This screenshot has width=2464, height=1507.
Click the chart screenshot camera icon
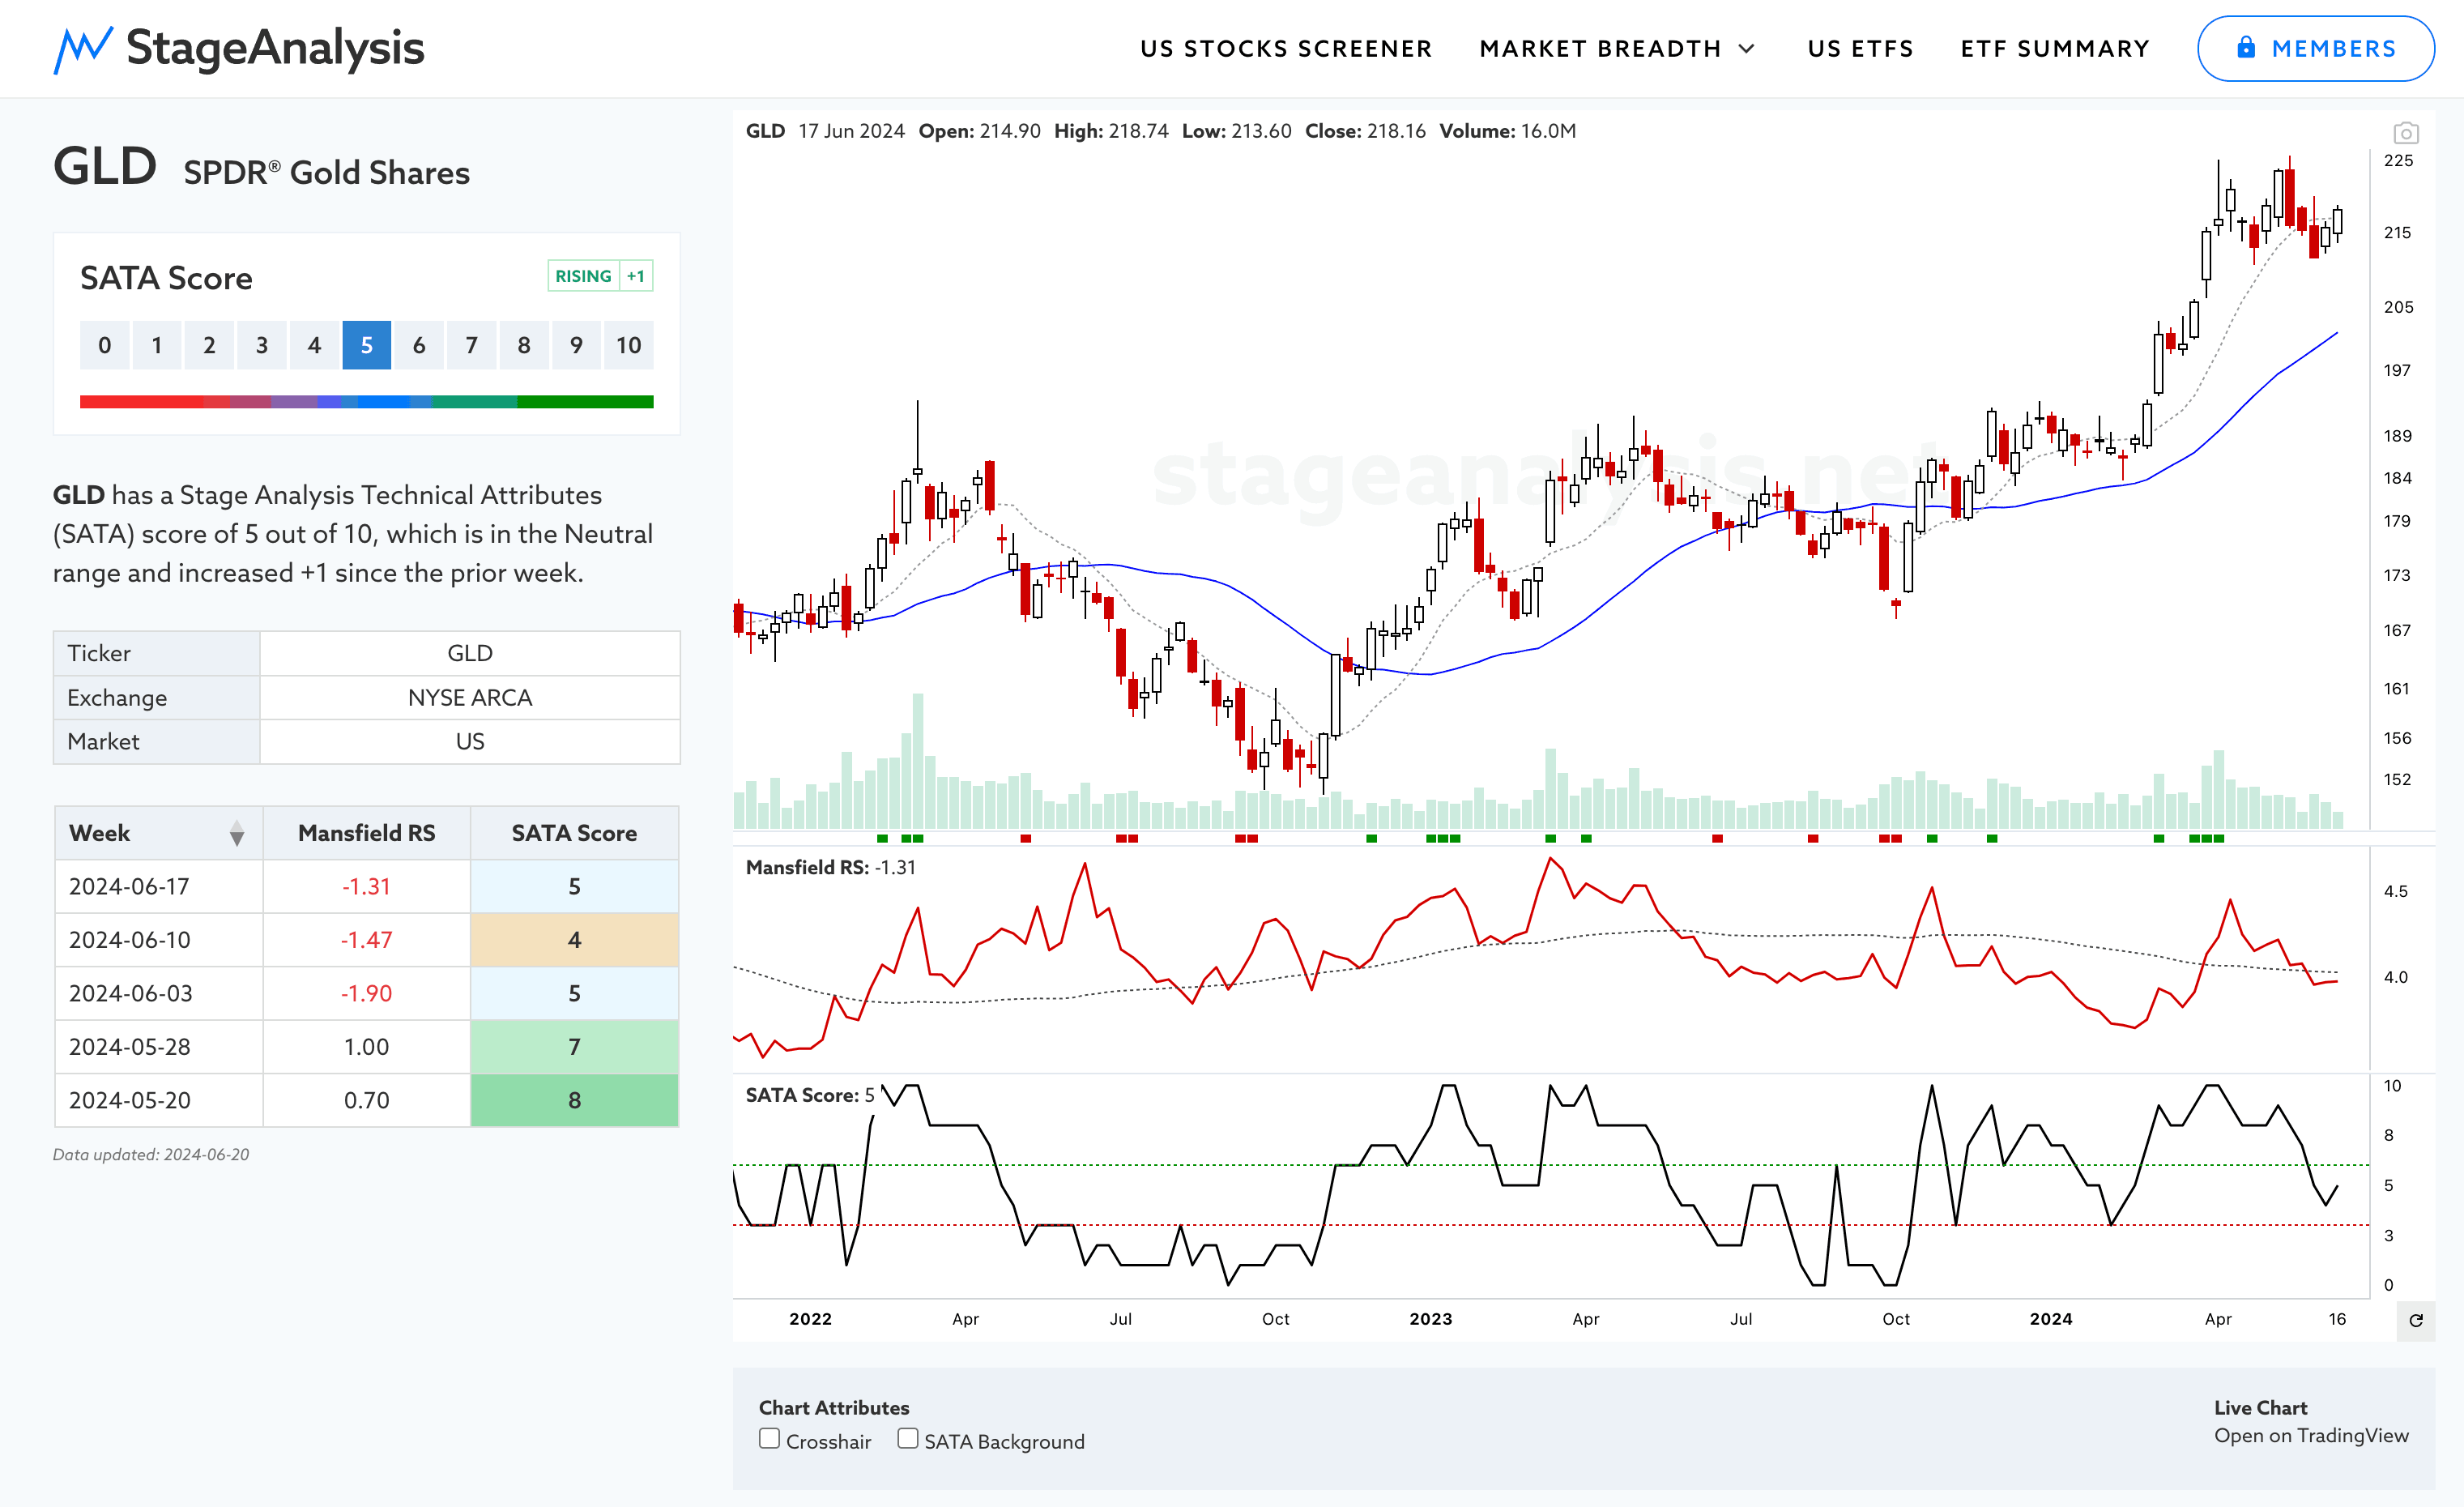(2405, 133)
